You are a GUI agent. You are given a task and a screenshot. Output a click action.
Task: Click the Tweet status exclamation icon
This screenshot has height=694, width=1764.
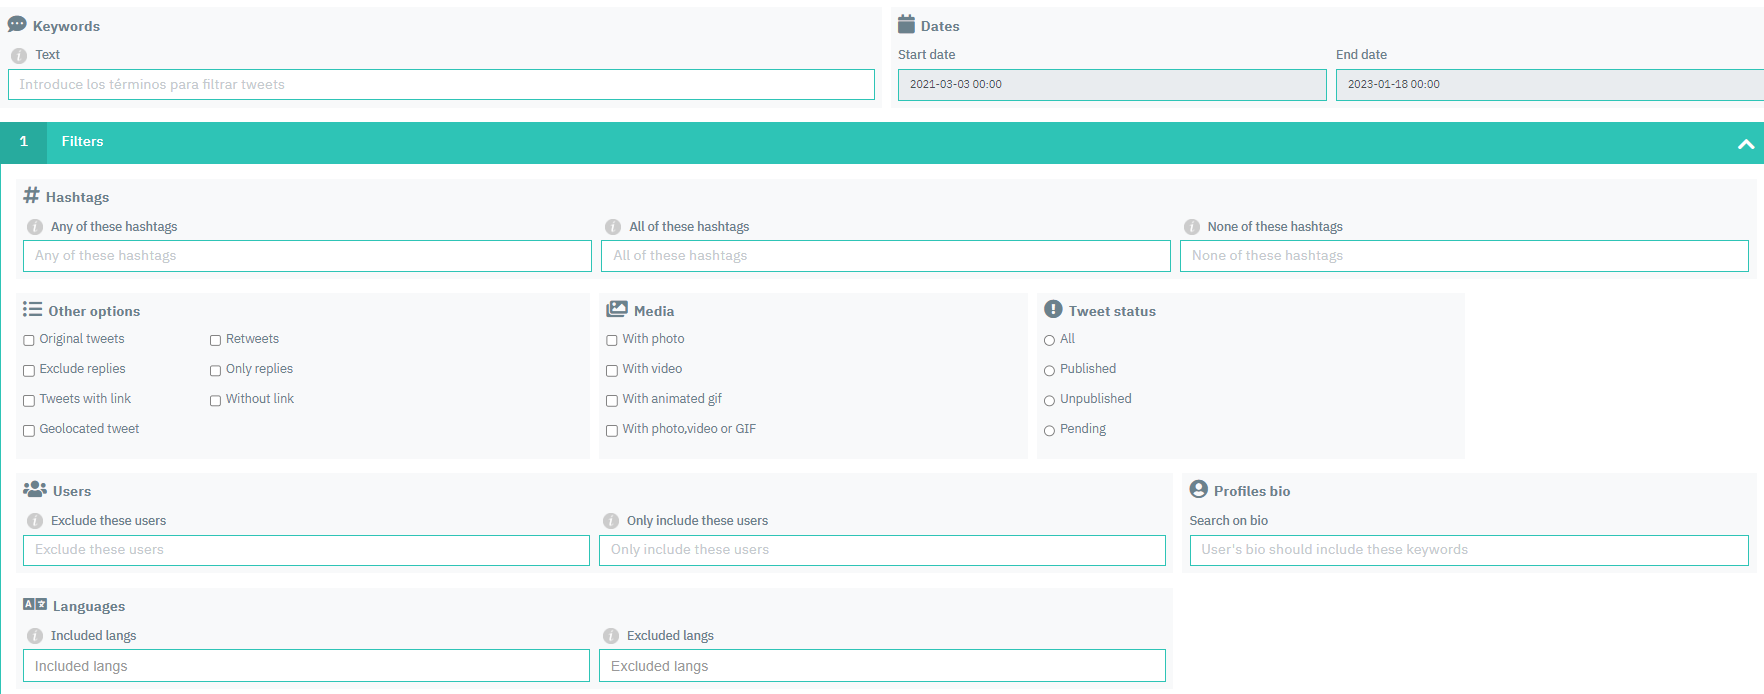pos(1053,310)
